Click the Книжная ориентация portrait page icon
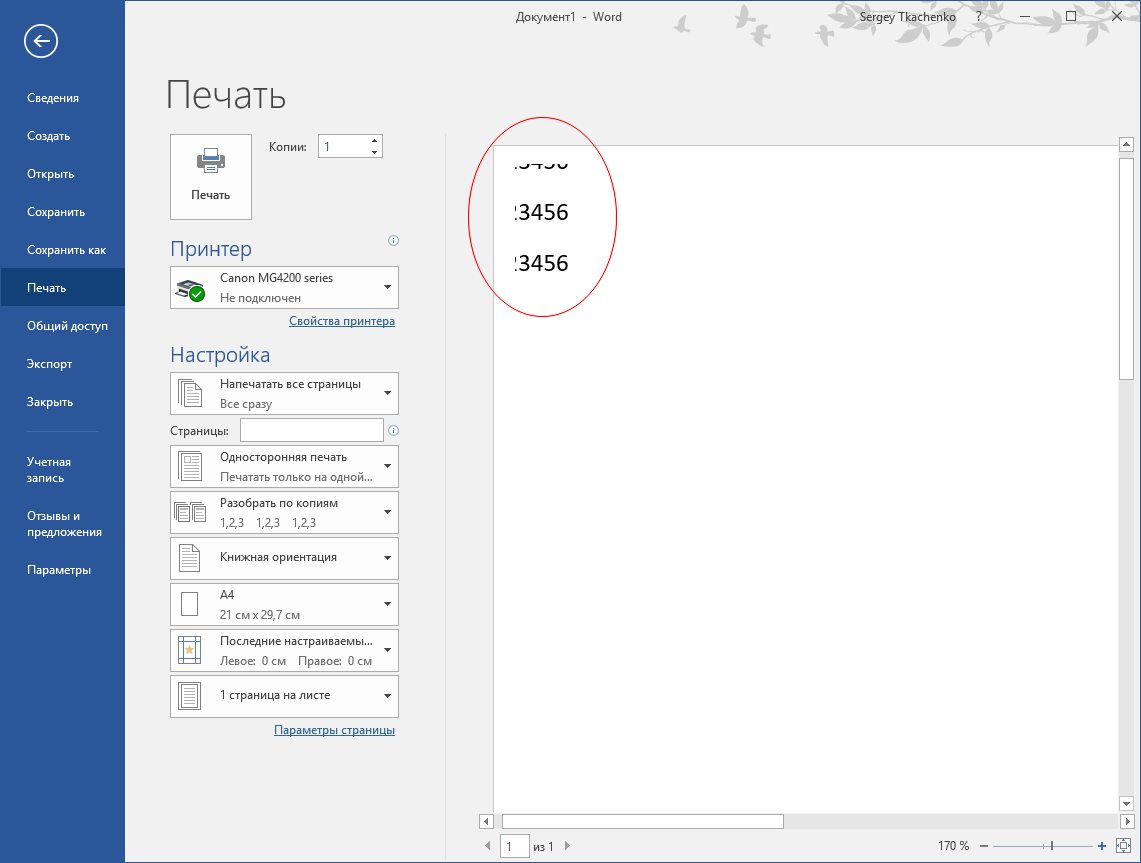This screenshot has height=863, width=1141. 189,558
